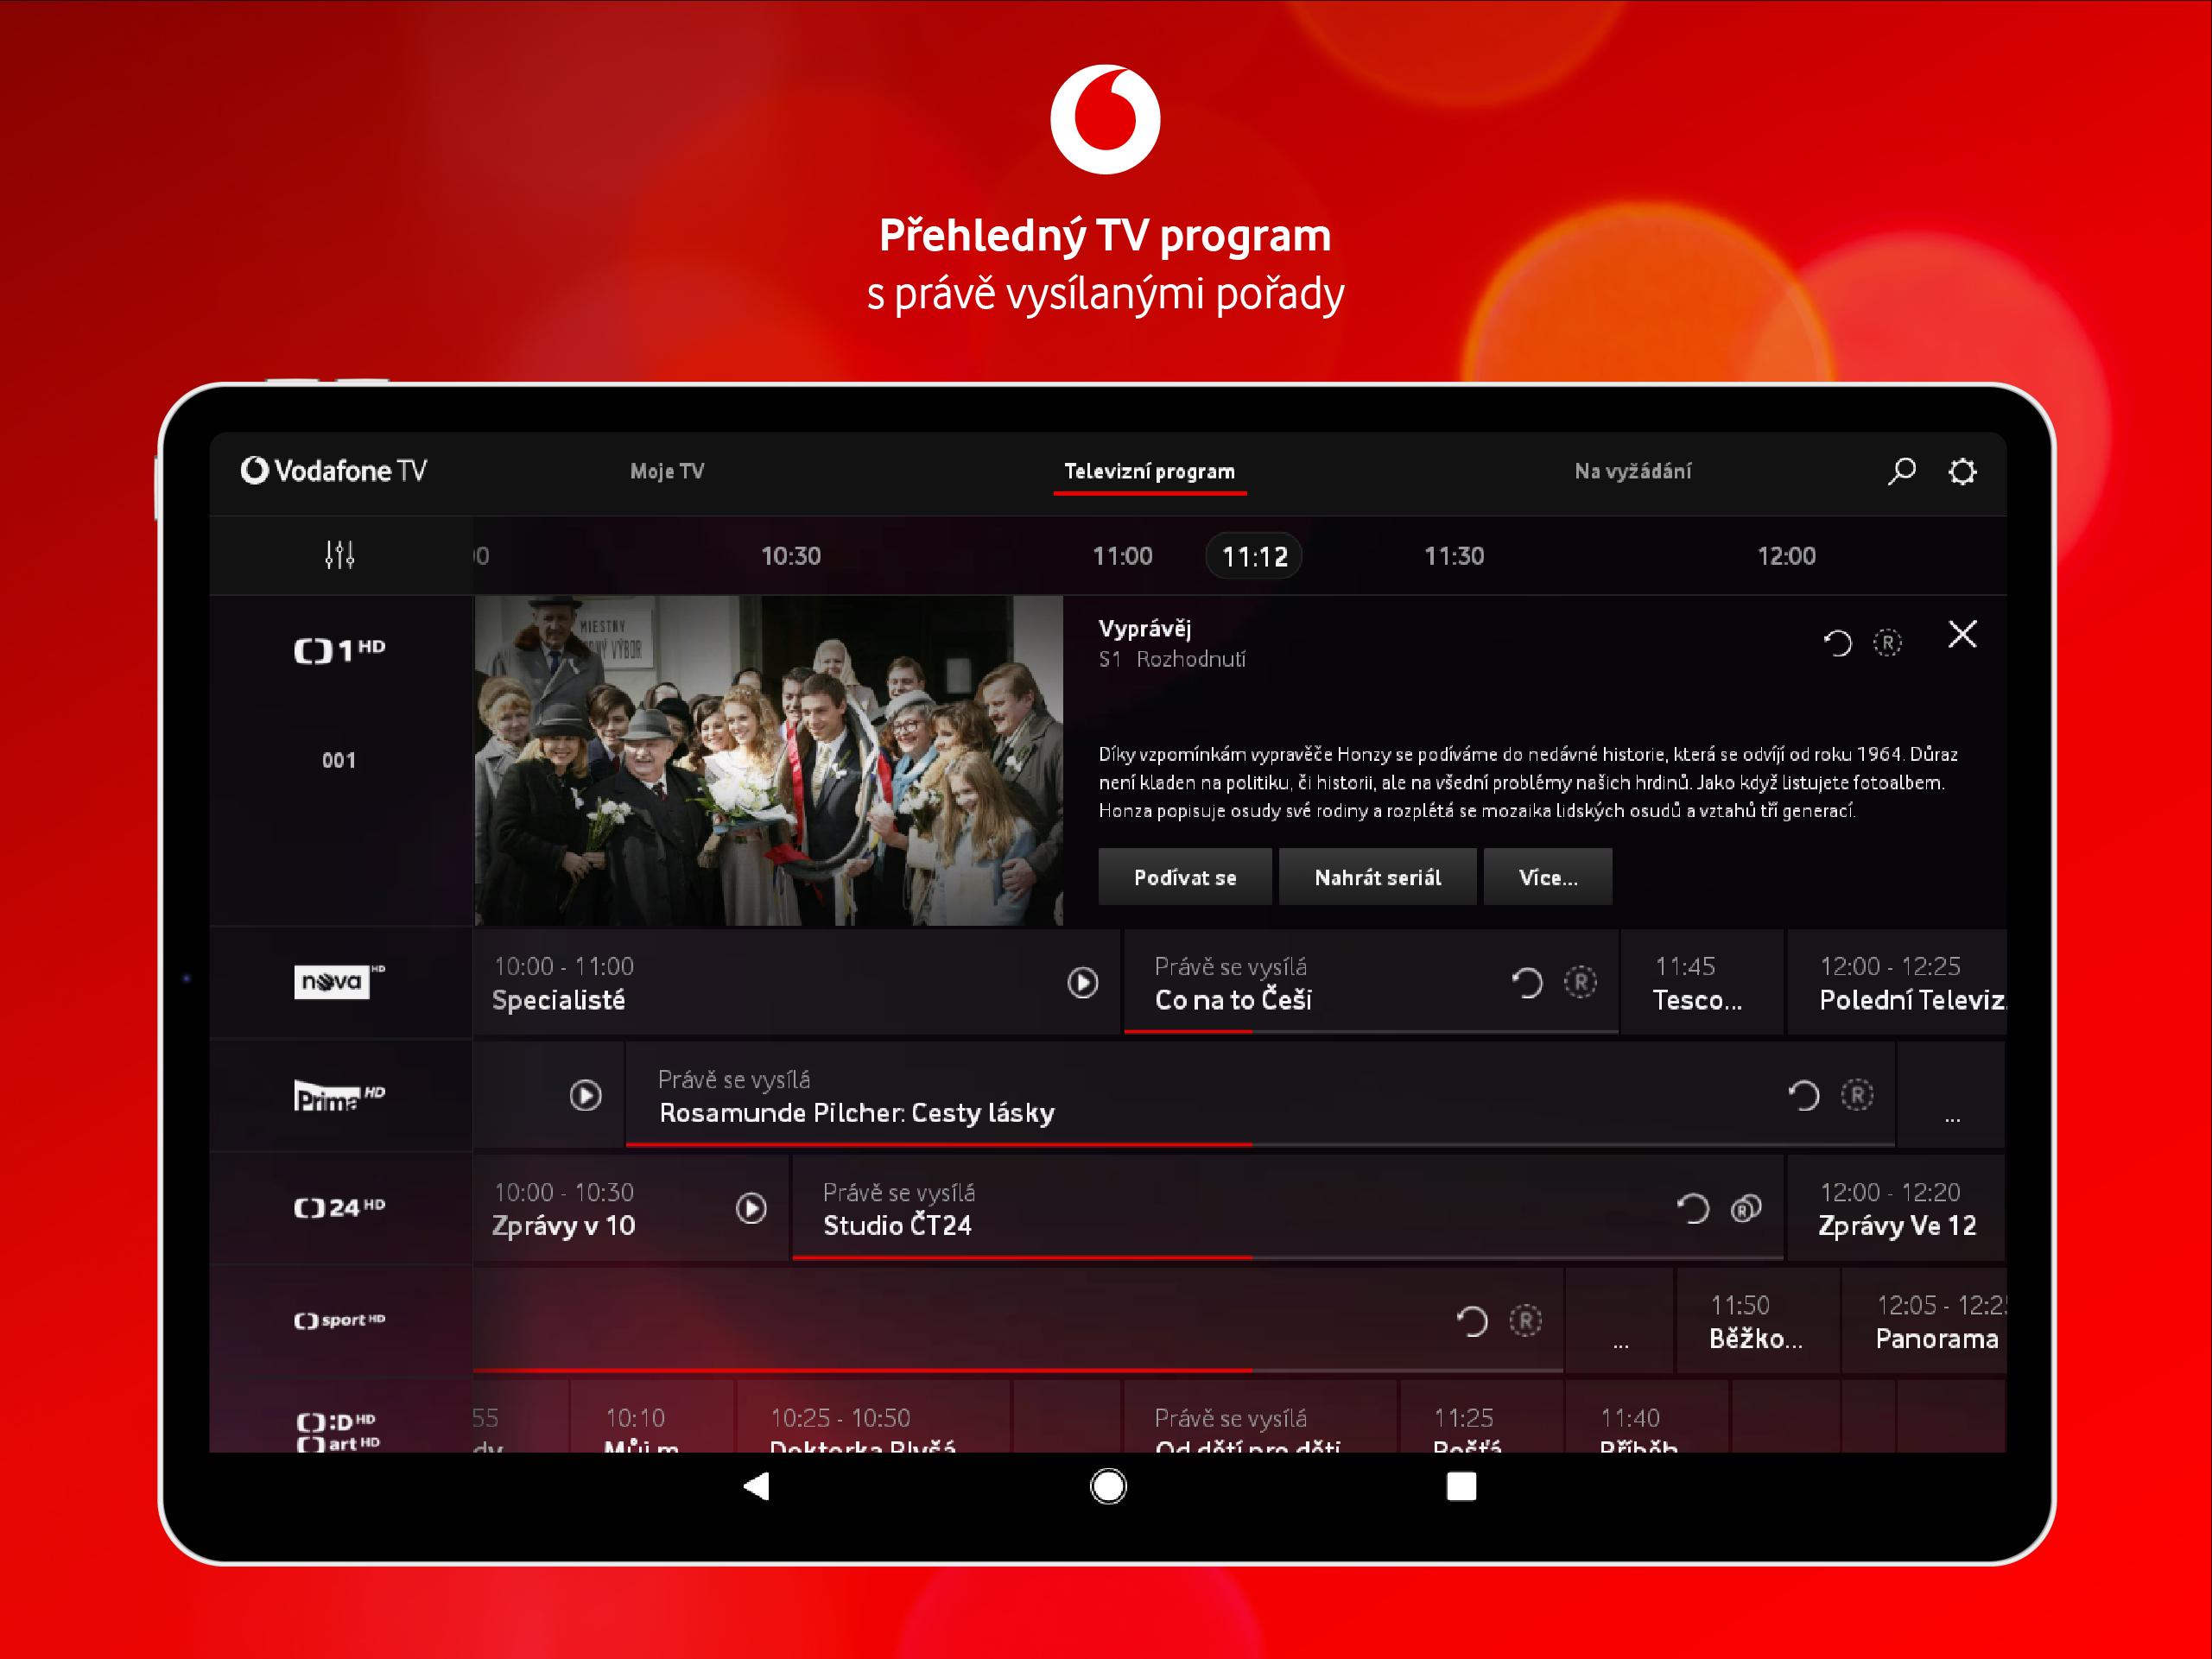This screenshot has width=2212, height=1659.
Task: Restart Vyprávěj with the replay icon
Action: pyautogui.click(x=1837, y=642)
